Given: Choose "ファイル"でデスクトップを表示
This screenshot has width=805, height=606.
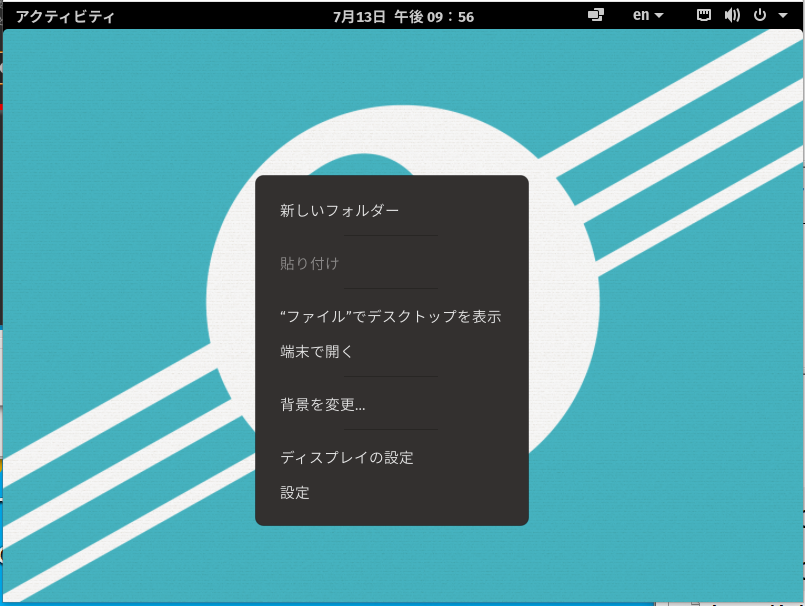Looking at the screenshot, I should pos(392,316).
